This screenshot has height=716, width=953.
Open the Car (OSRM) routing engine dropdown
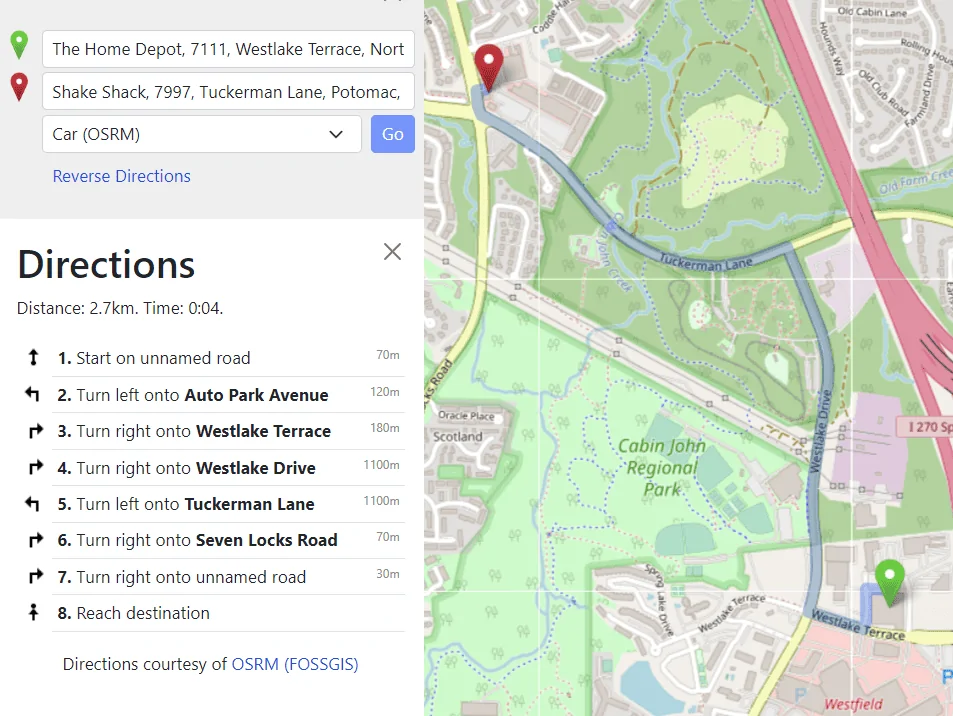pyautogui.click(x=202, y=134)
